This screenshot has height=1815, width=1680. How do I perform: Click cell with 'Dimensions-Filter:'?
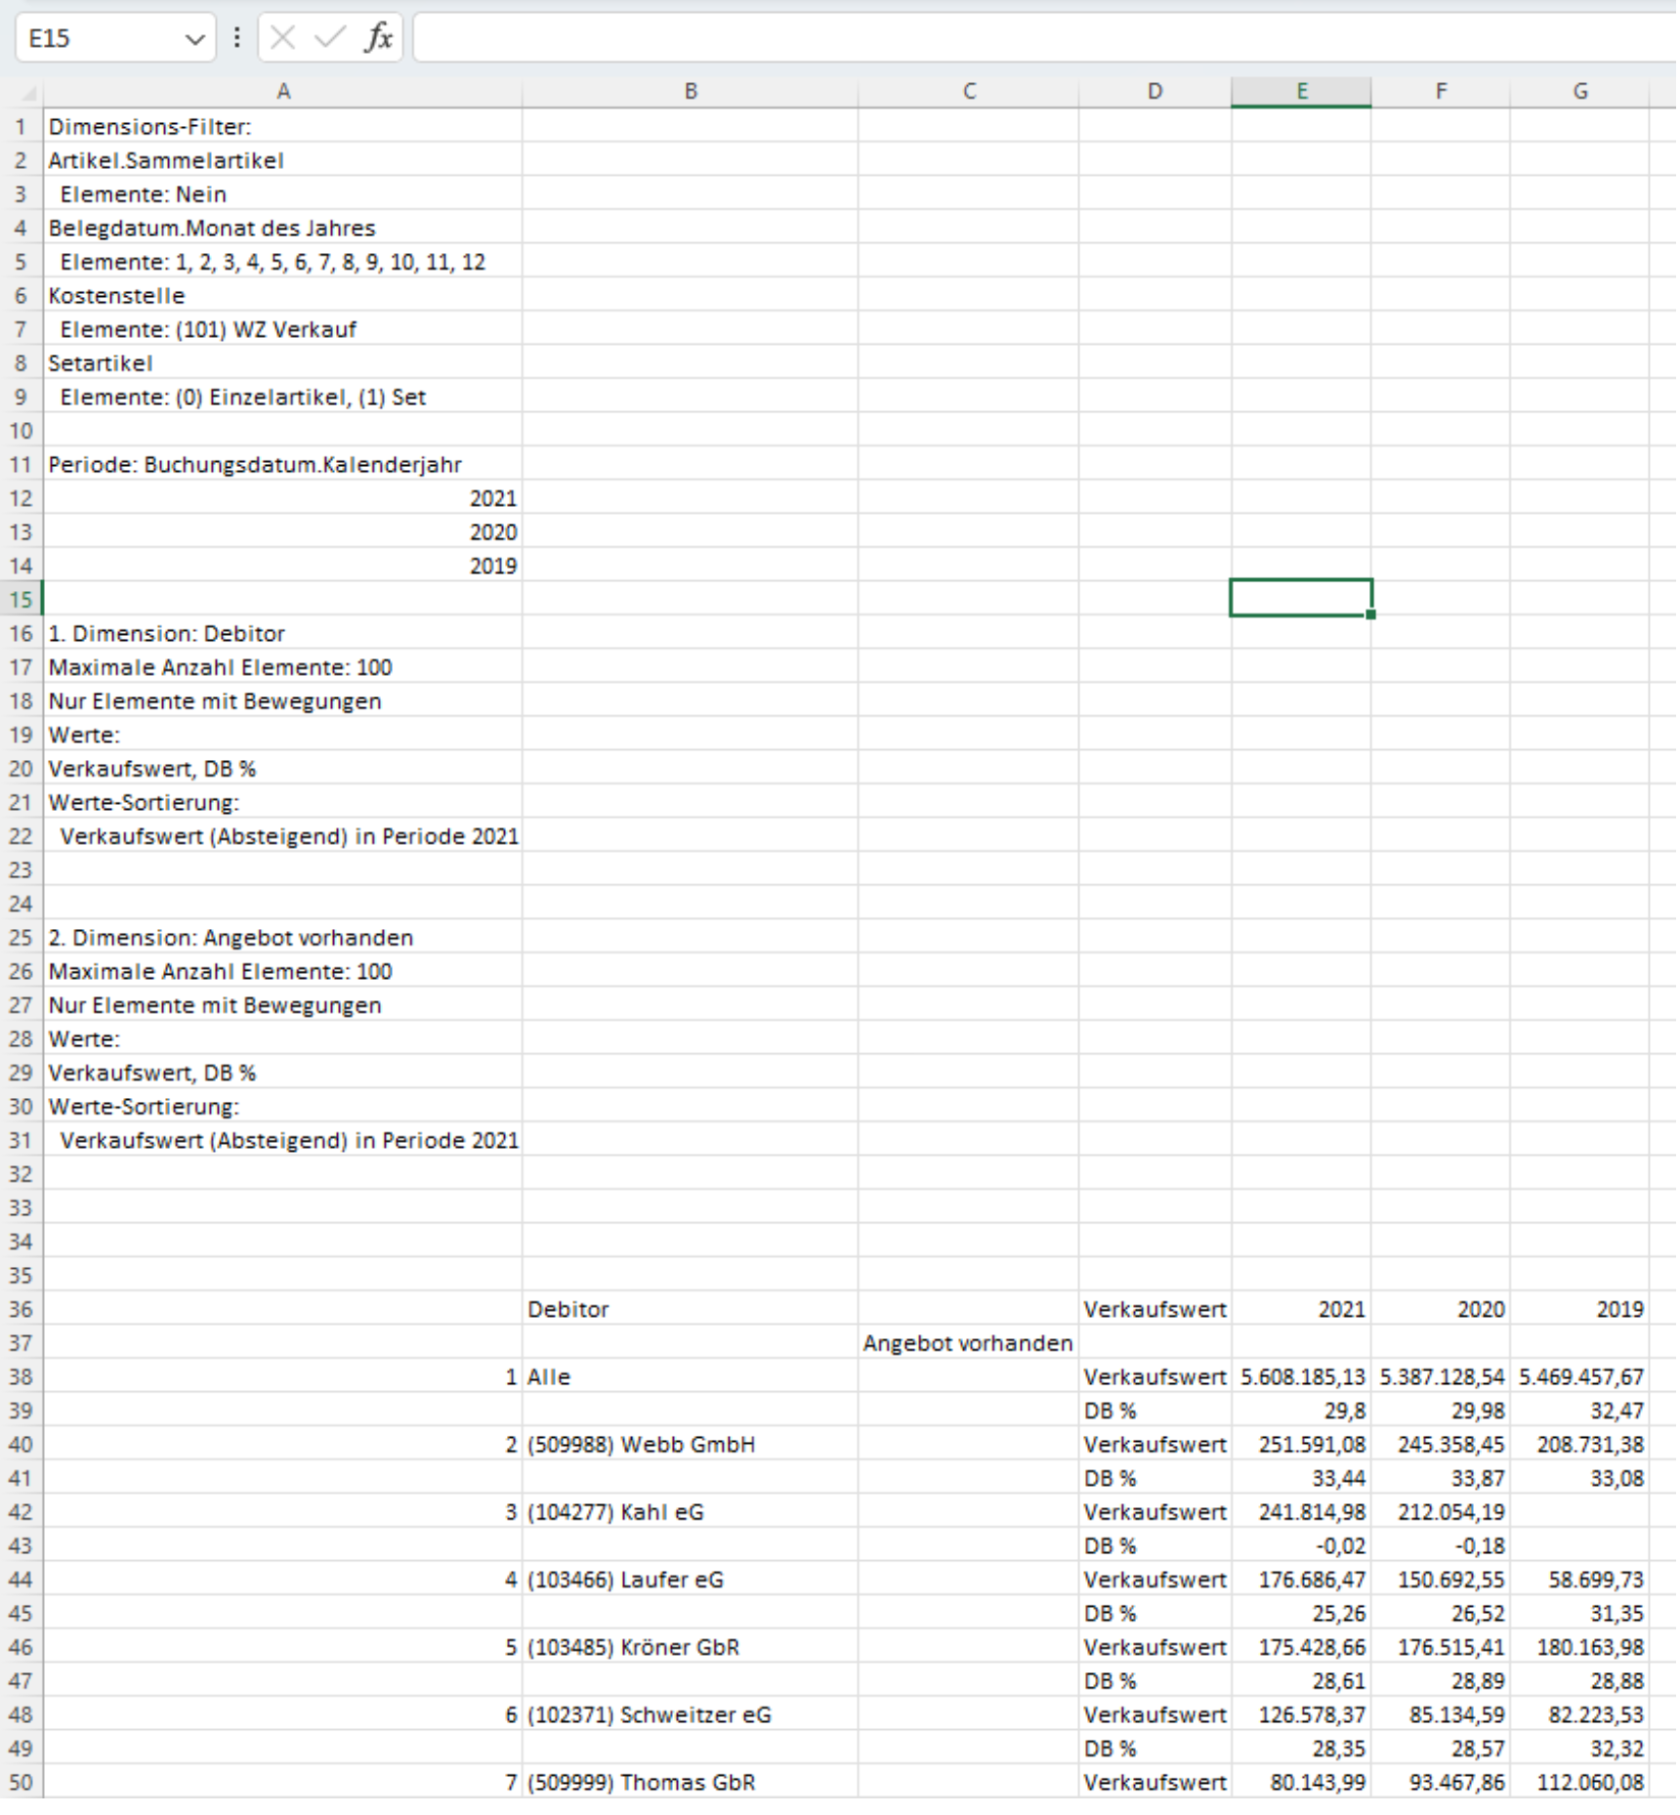pos(283,127)
